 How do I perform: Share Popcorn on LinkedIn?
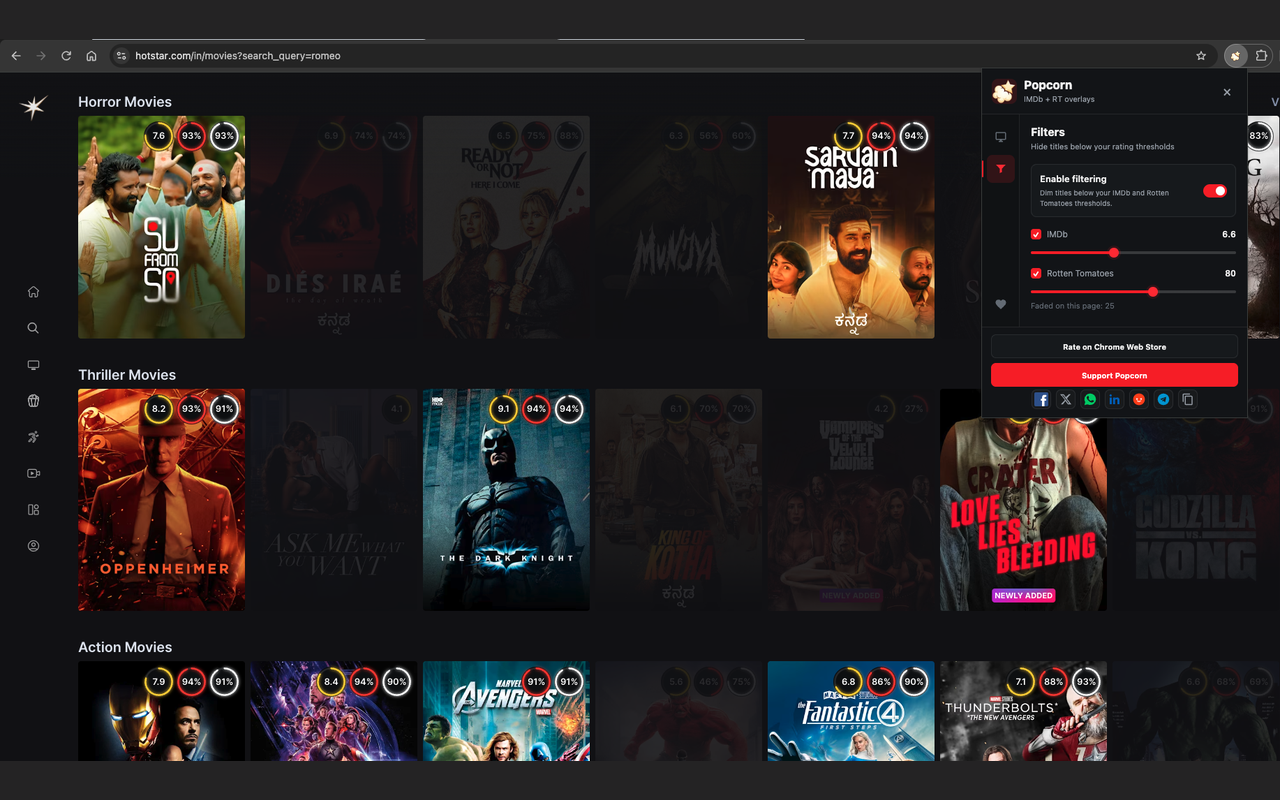pos(1114,399)
